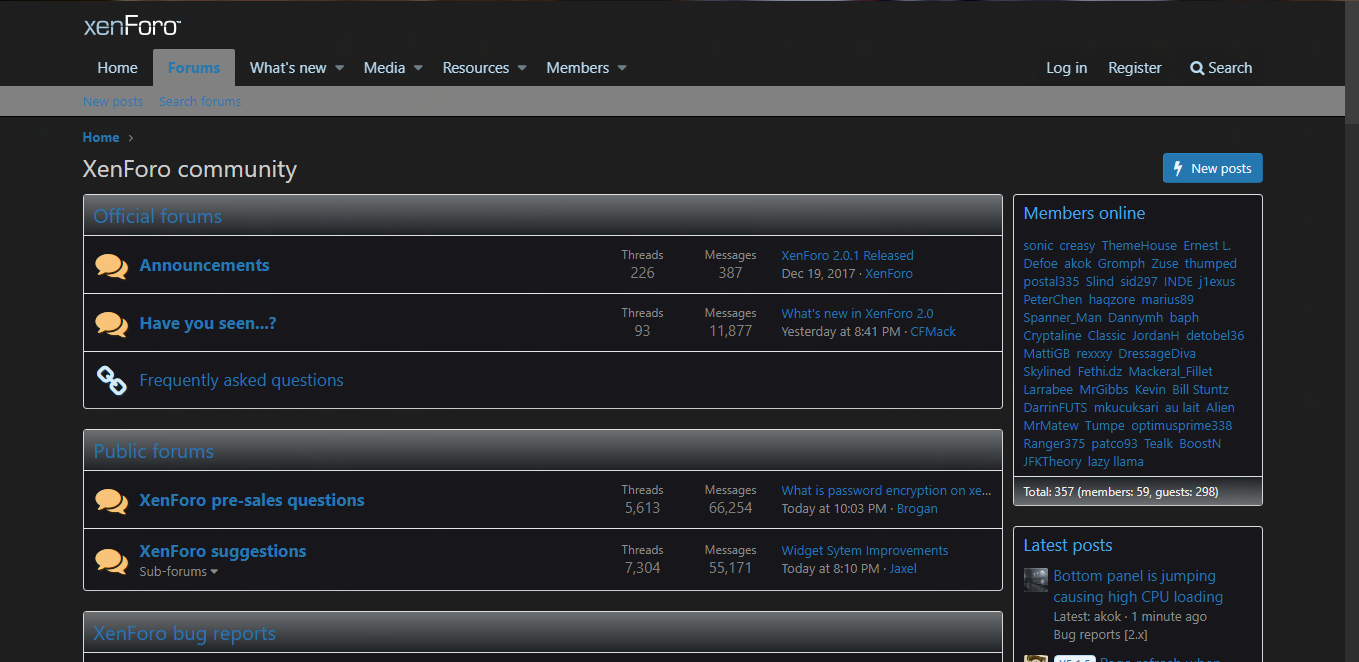
Task: Open the password encryption thread
Action: tap(886, 490)
